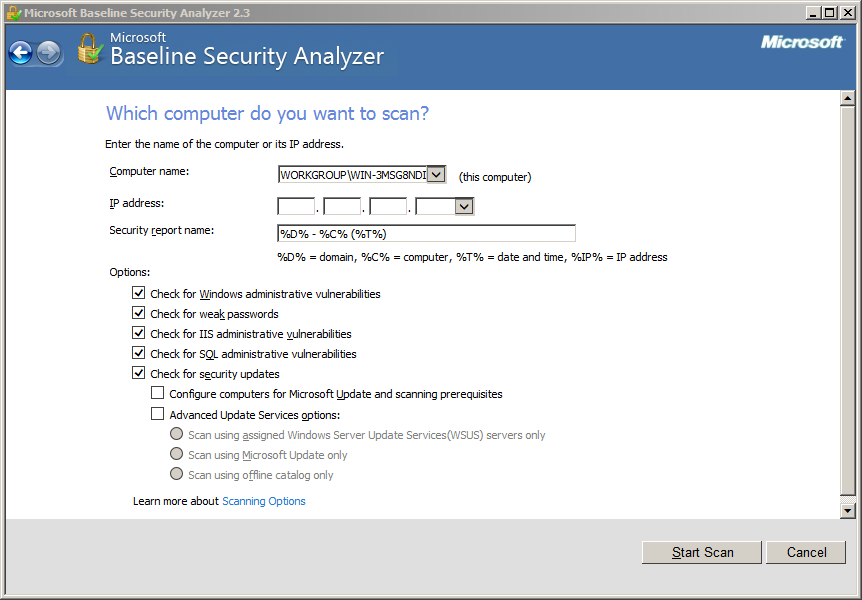Toggle Check for IIS administrative vulnerabilities
The width and height of the screenshot is (862, 600).
139,333
